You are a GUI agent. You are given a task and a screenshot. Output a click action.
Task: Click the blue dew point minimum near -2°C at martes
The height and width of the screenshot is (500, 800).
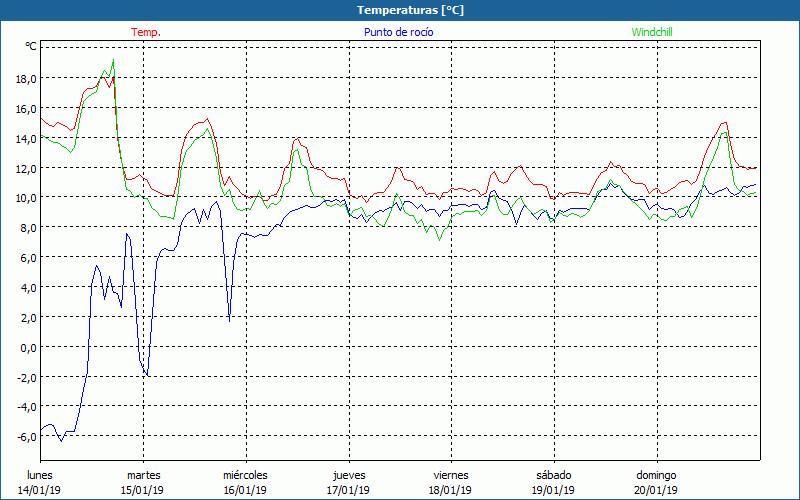[x=147, y=376]
